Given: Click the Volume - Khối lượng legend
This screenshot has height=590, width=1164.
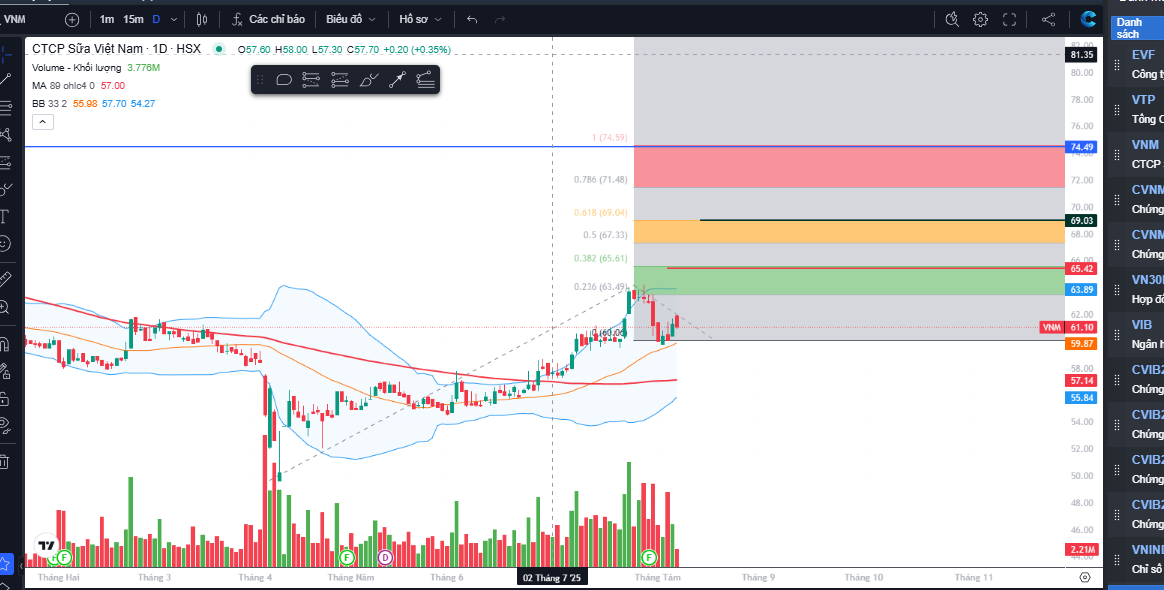Looking at the screenshot, I should (96, 68).
